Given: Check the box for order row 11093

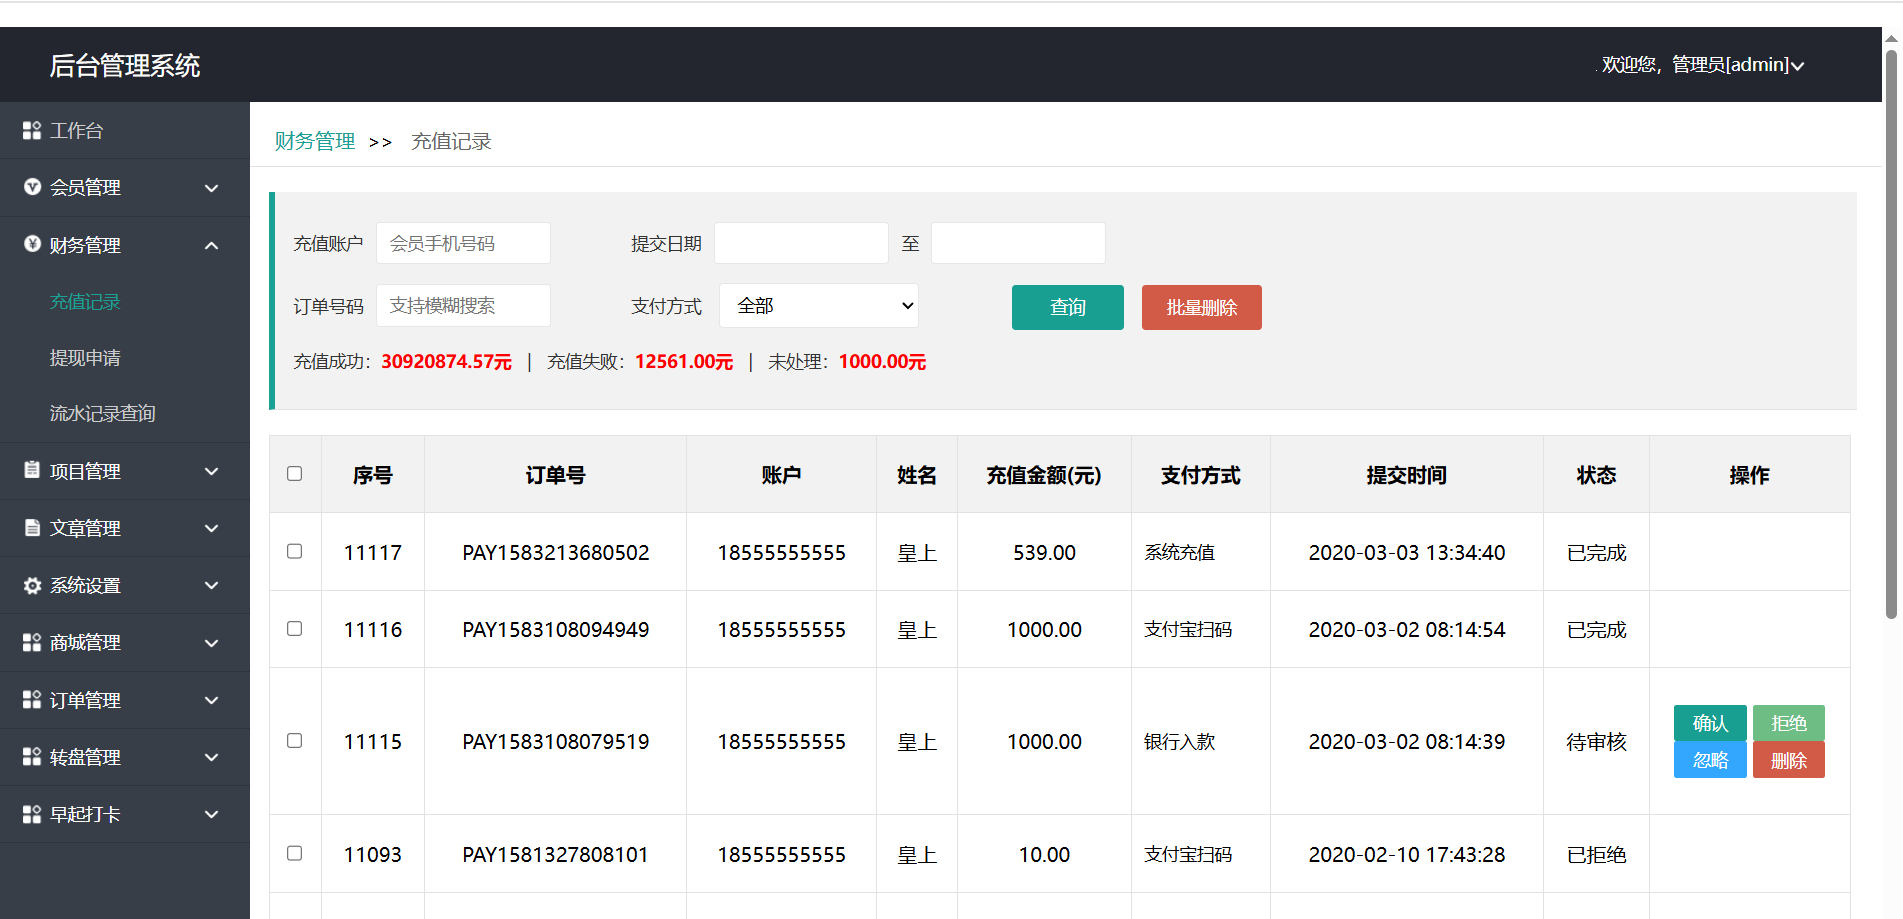Looking at the screenshot, I should (x=294, y=854).
